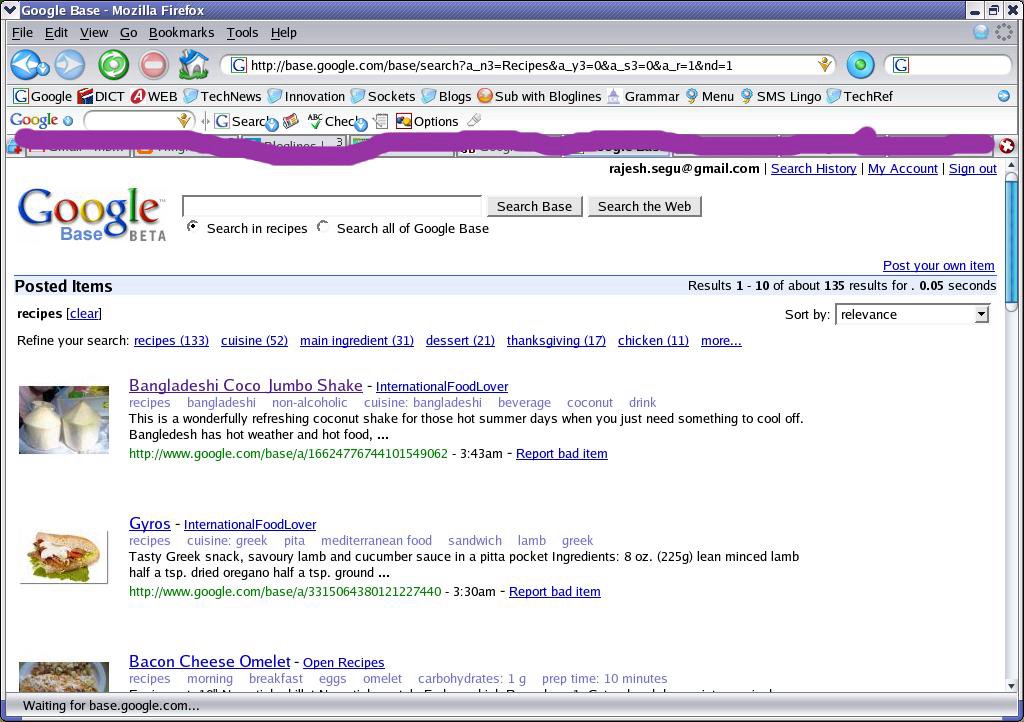1024x722 pixels.
Task: Refine search by thanksgiving (17)
Action: pyautogui.click(x=556, y=340)
